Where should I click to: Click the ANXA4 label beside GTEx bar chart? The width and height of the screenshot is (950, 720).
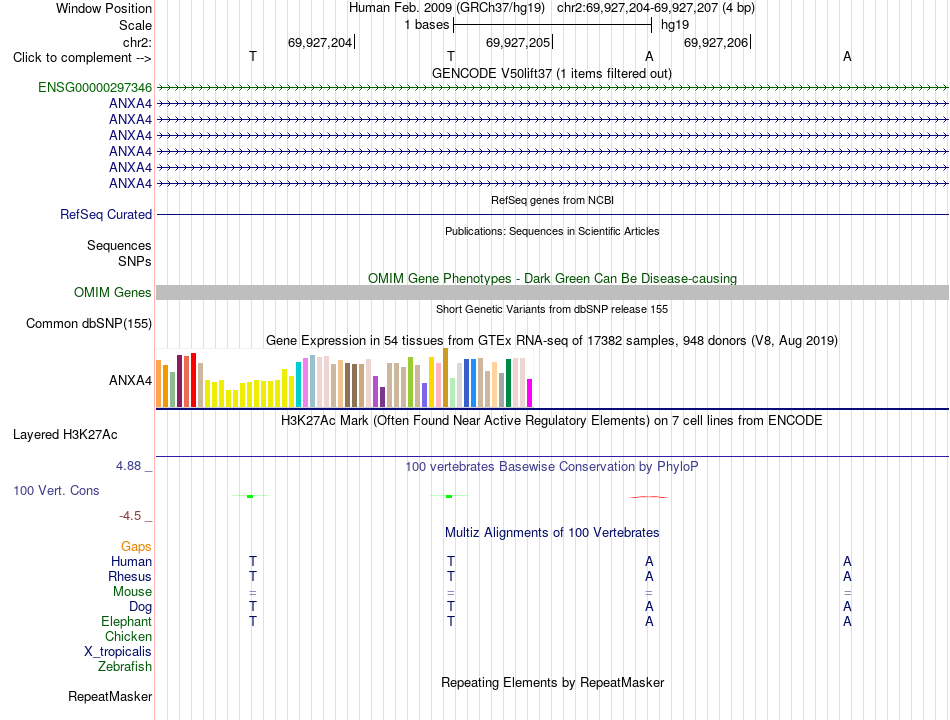click(130, 381)
